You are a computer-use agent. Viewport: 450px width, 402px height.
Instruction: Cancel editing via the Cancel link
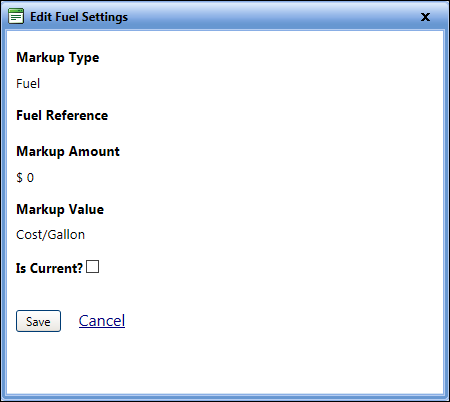(102, 321)
